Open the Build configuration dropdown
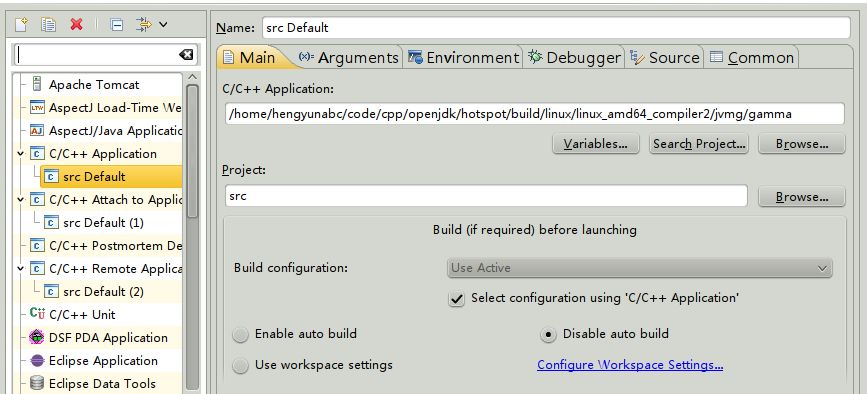Screen dimensions: 867x394 639,268
